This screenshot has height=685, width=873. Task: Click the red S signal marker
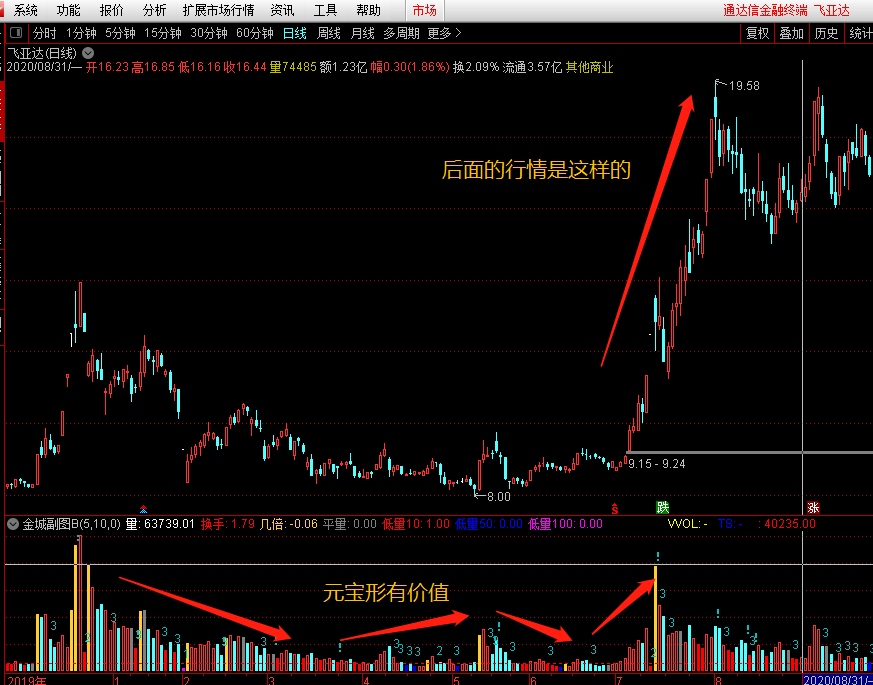click(615, 508)
